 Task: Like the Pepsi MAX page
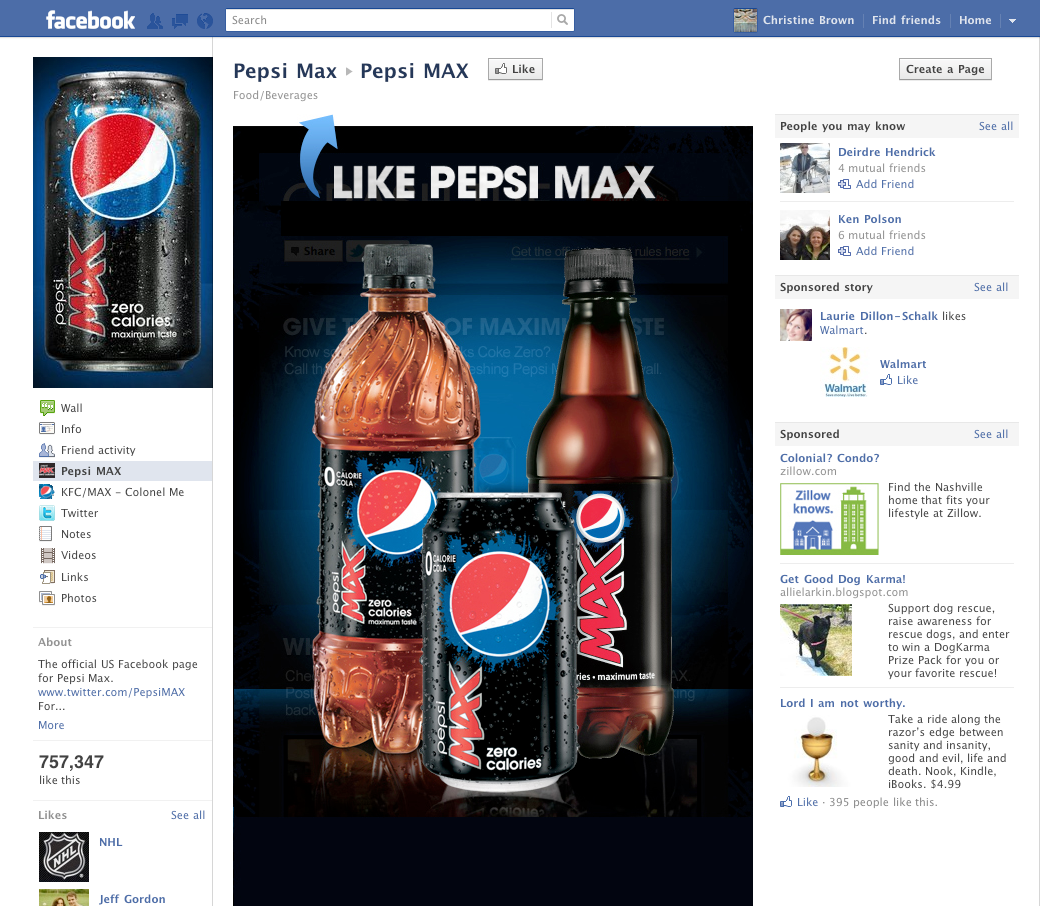[x=515, y=69]
